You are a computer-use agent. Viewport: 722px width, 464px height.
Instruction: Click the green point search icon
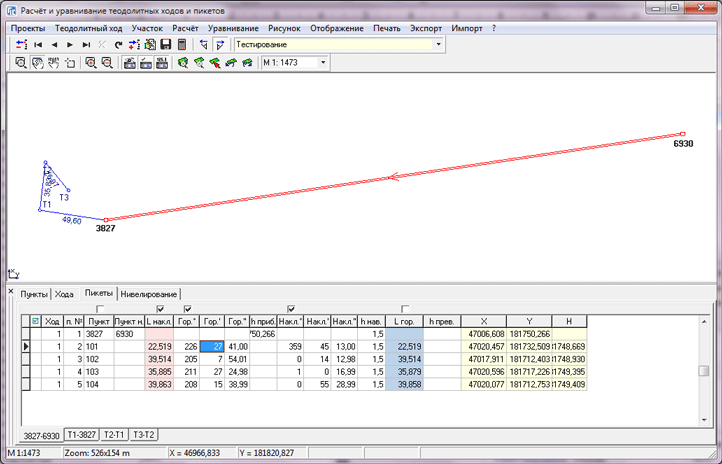click(x=183, y=63)
